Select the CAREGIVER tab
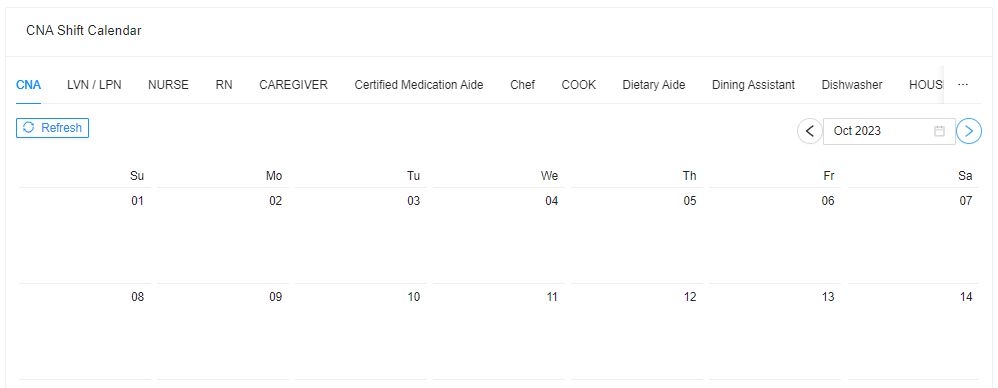The image size is (998, 388). coord(293,85)
